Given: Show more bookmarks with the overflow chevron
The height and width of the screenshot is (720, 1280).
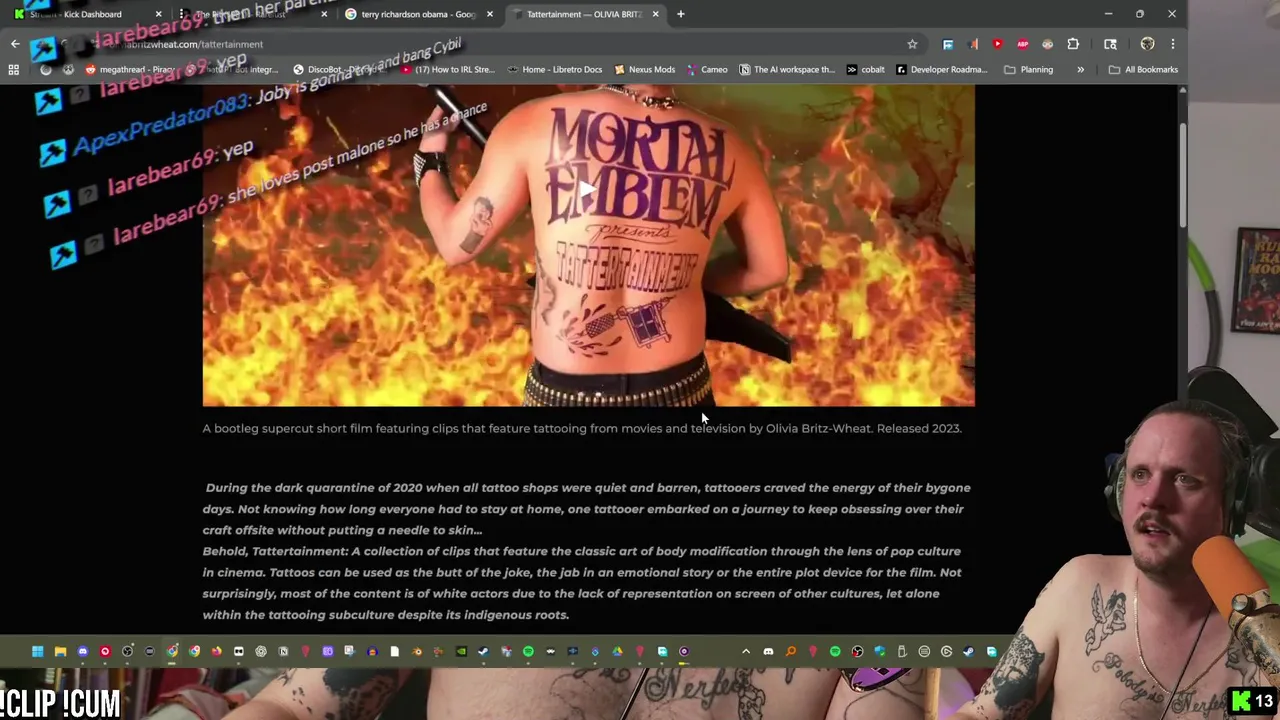Looking at the screenshot, I should 1080,70.
